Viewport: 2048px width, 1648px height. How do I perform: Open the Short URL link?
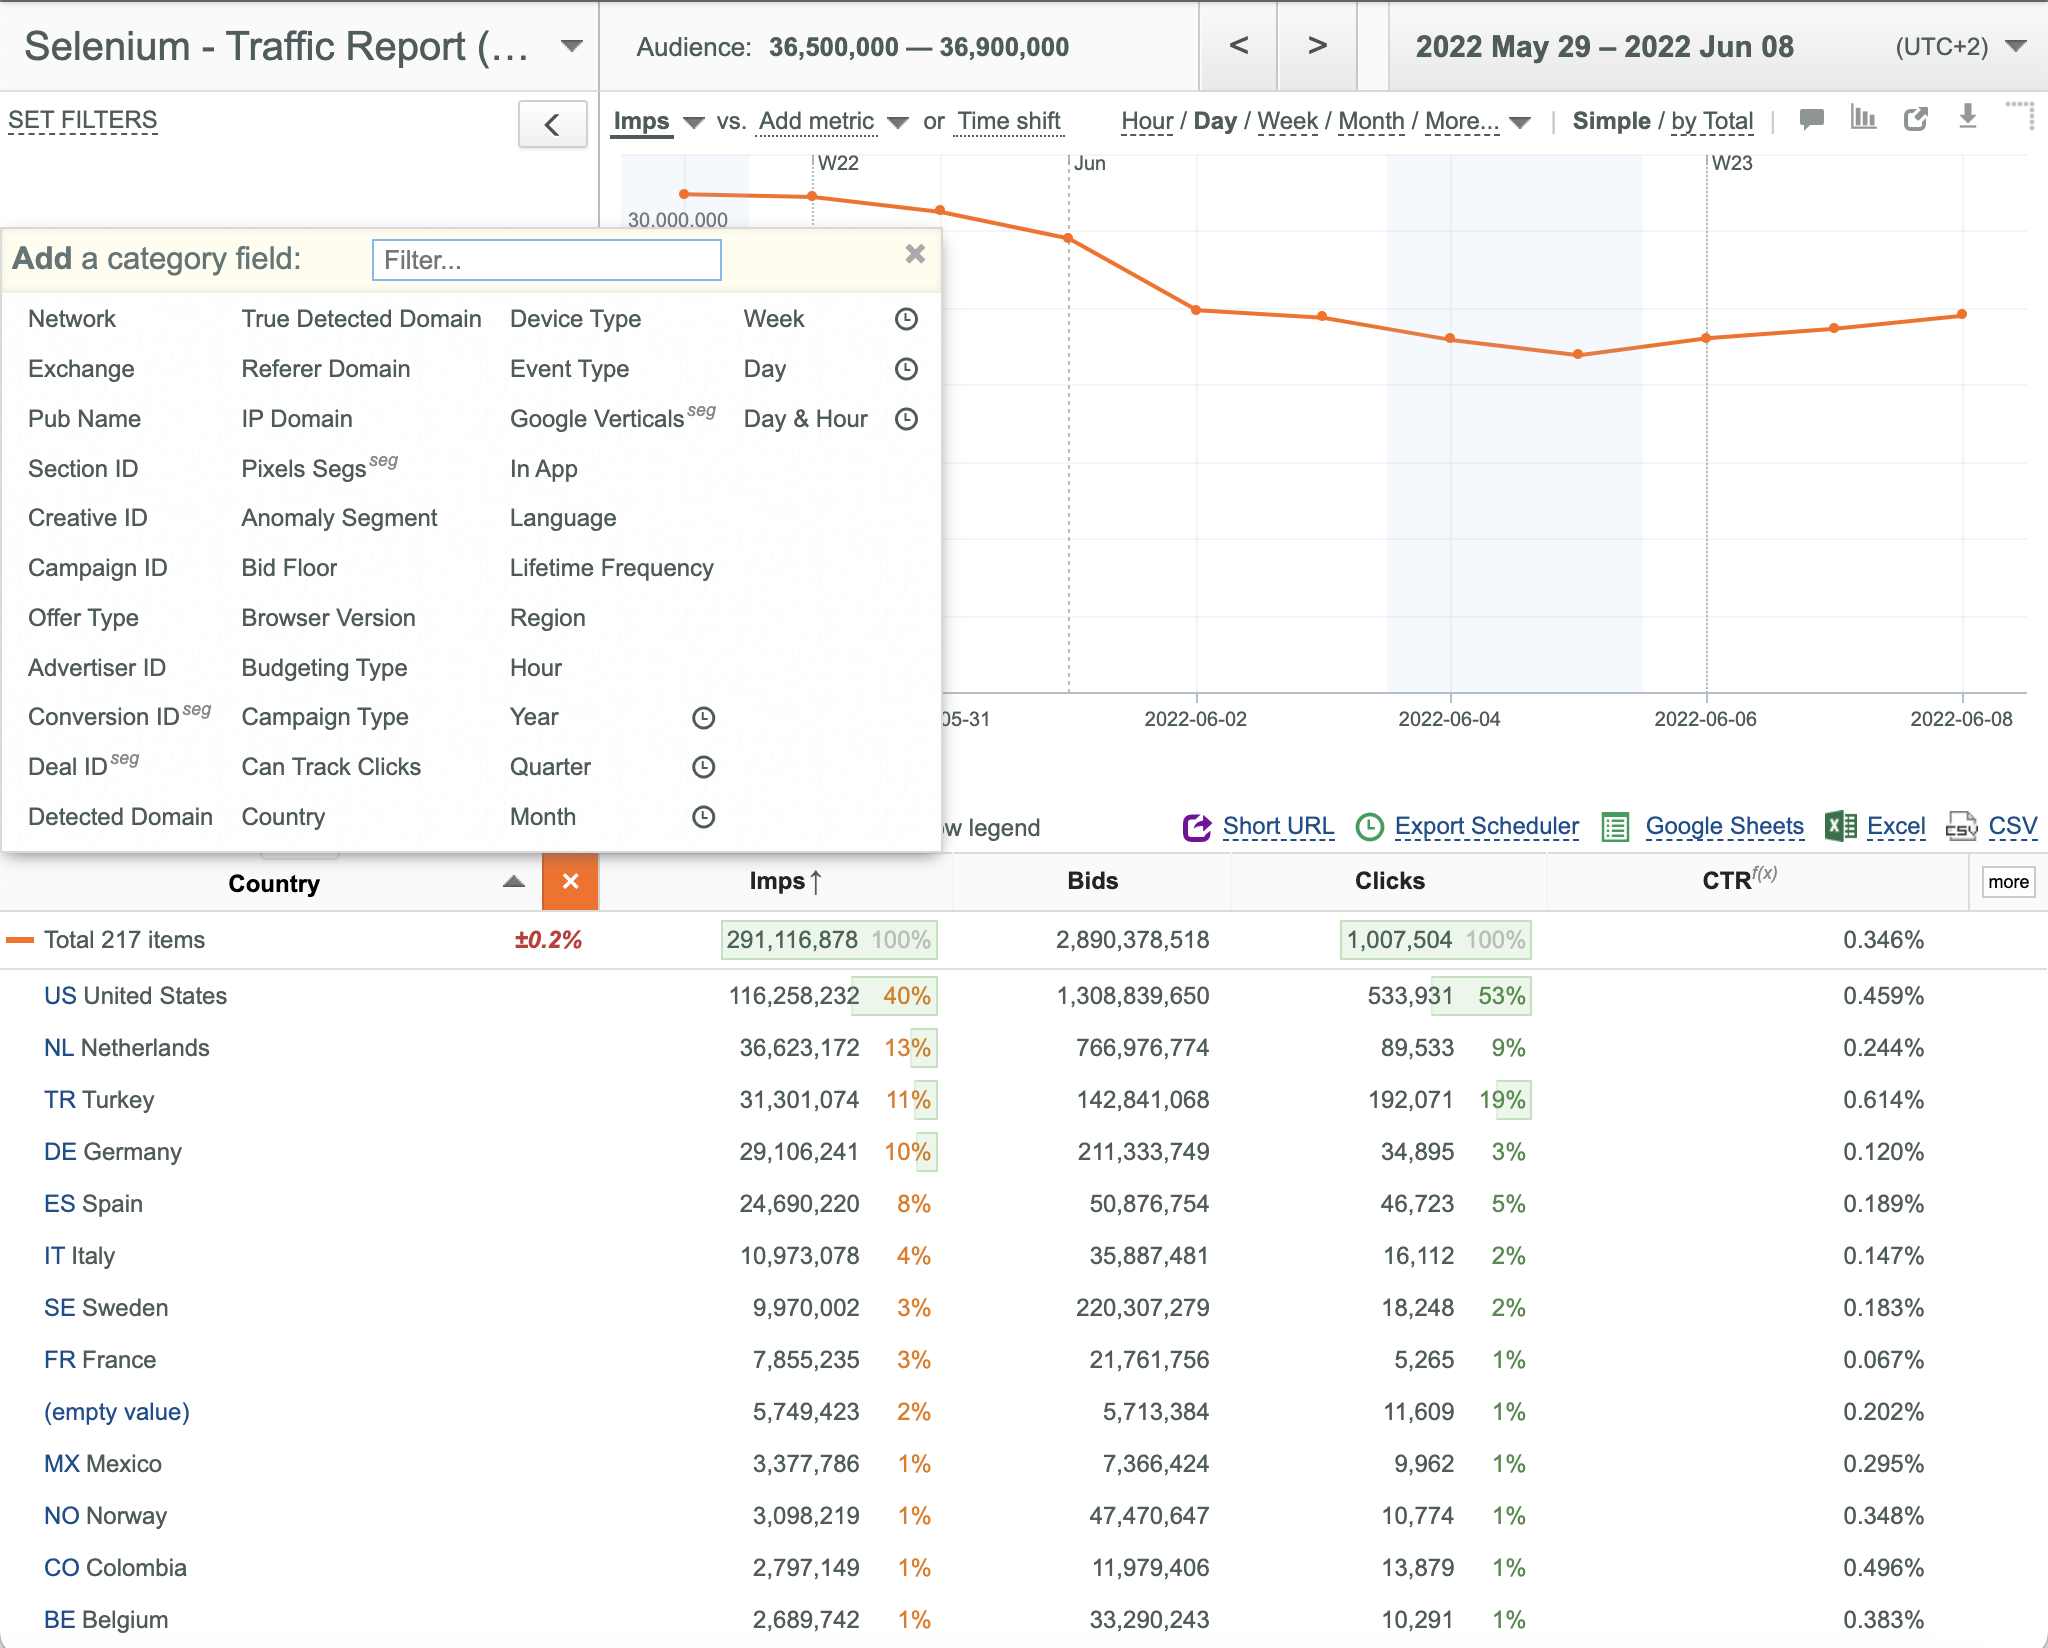(x=1278, y=826)
